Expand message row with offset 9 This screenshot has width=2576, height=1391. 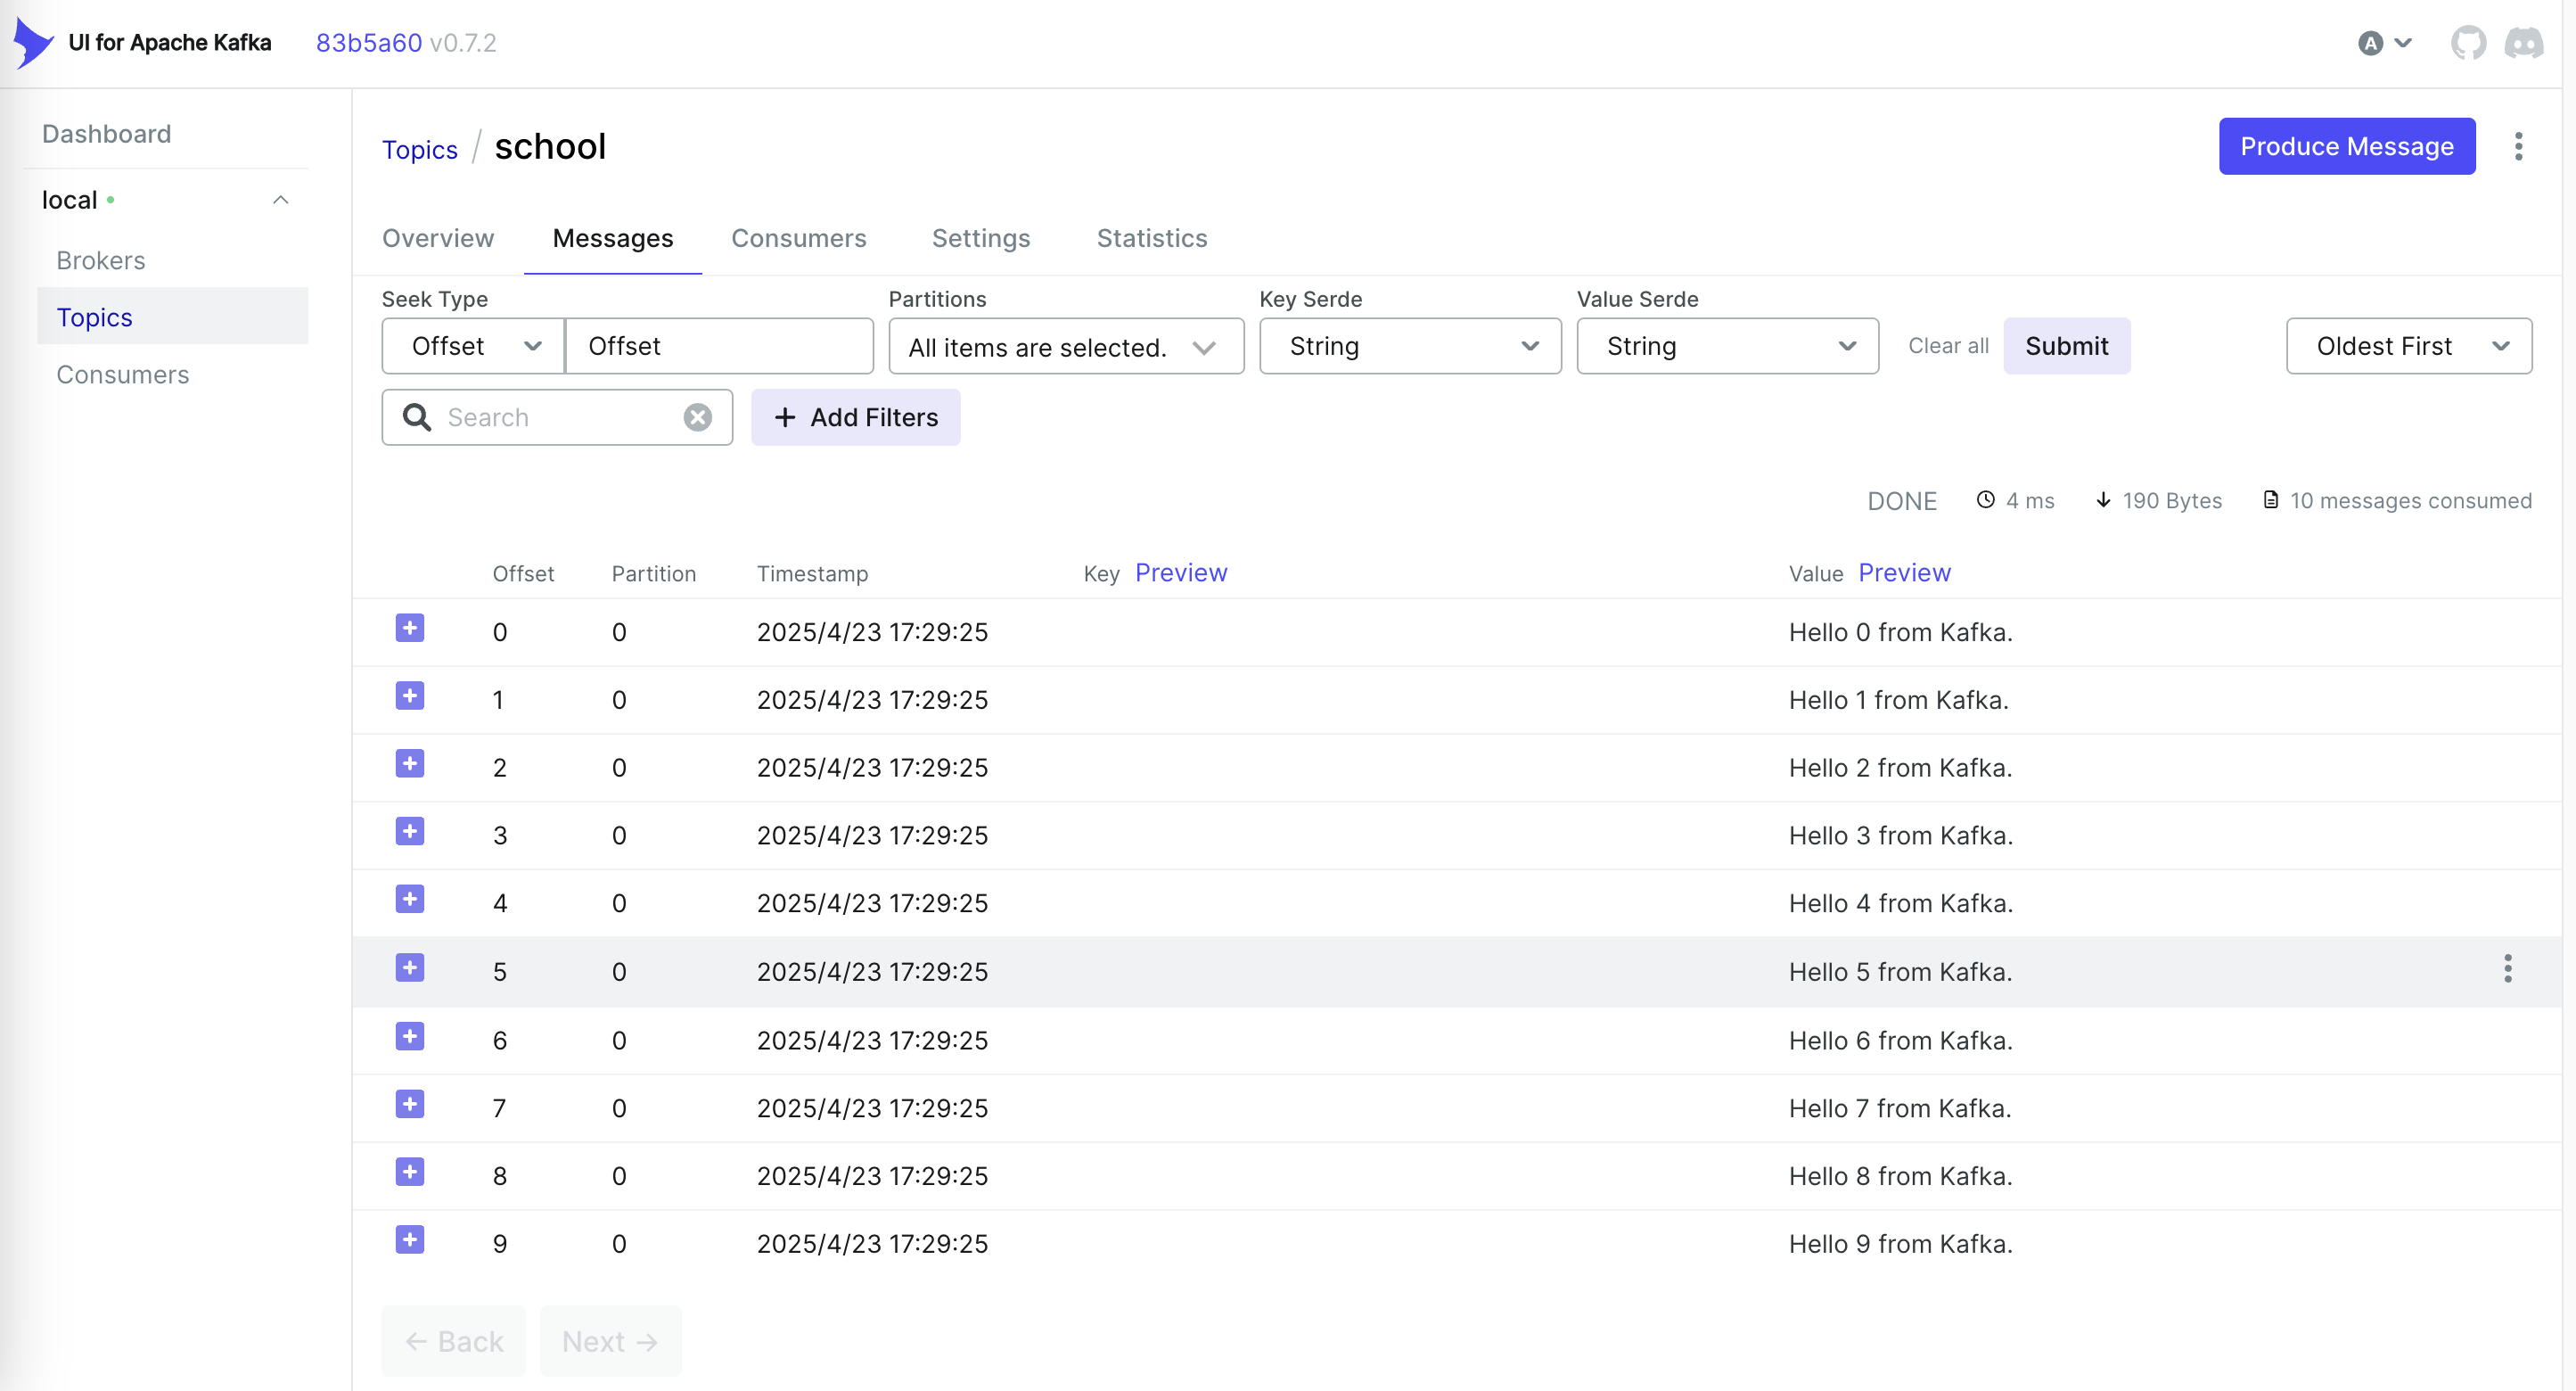pyautogui.click(x=409, y=1239)
